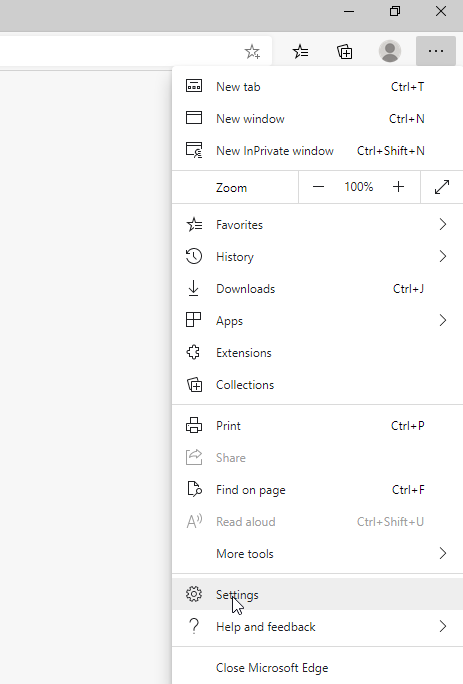The height and width of the screenshot is (684, 463).
Task: Click the InPrivate window icon in menu
Action: point(194,150)
